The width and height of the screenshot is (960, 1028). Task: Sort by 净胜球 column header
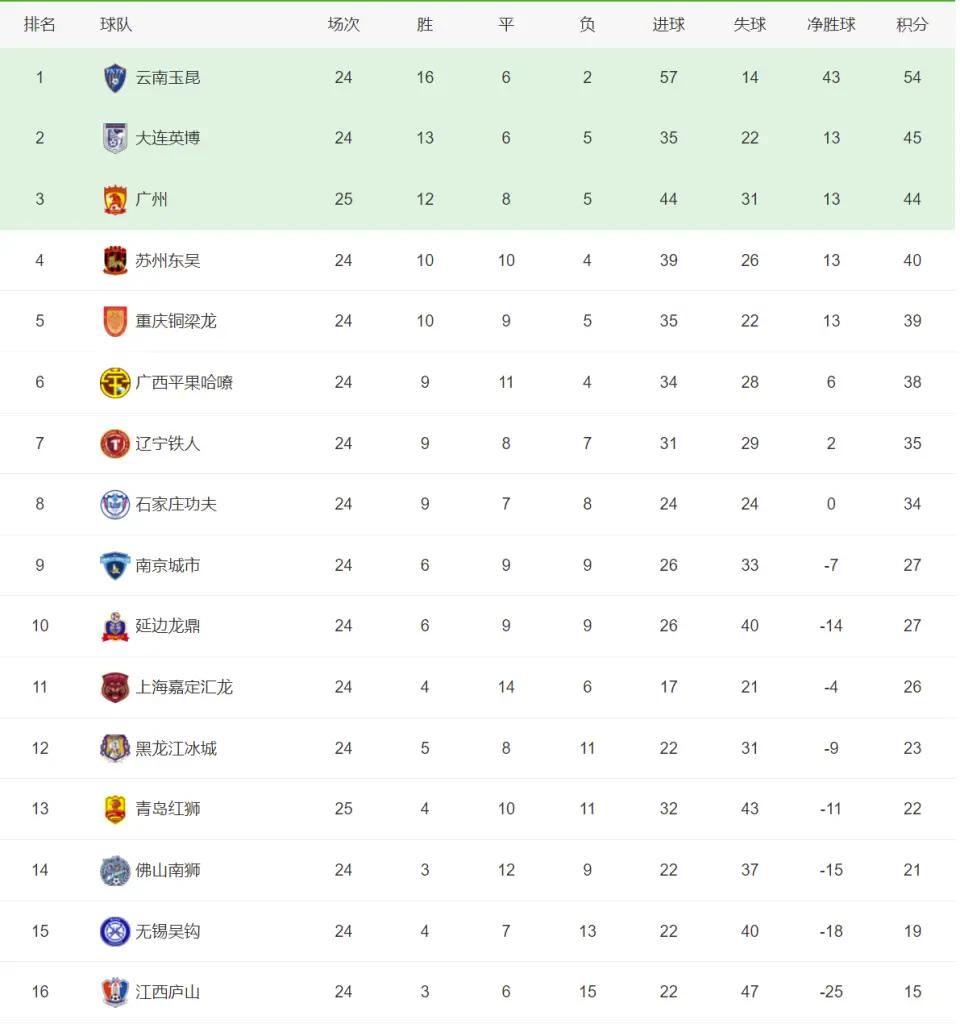click(831, 25)
